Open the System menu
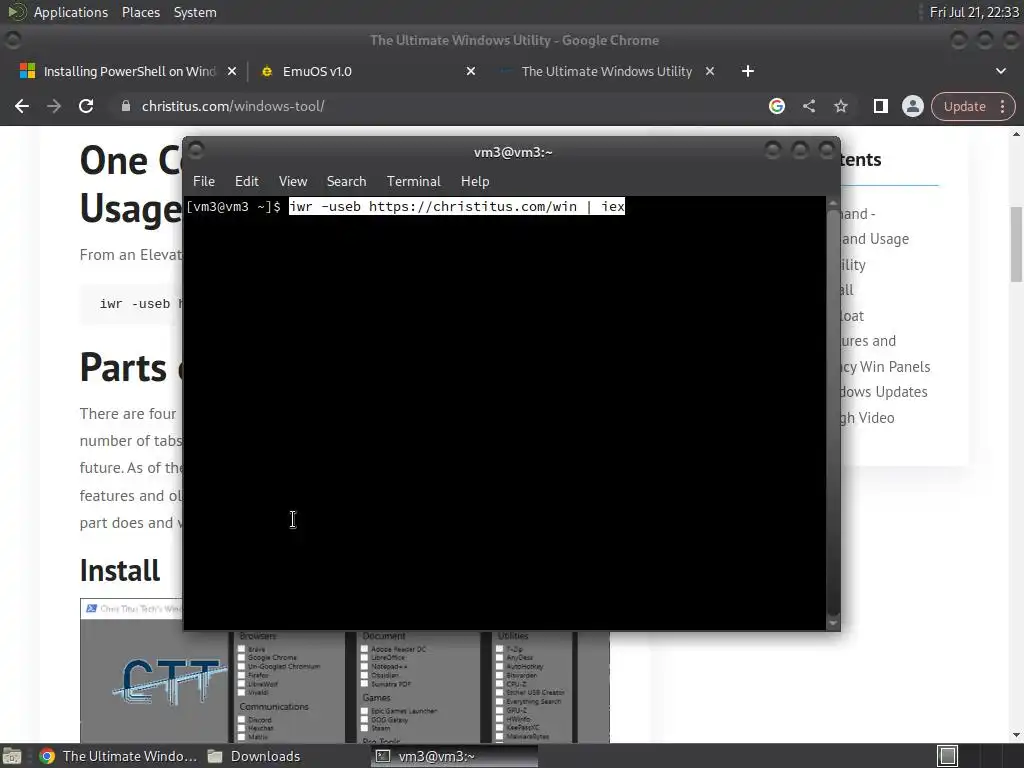 195,12
